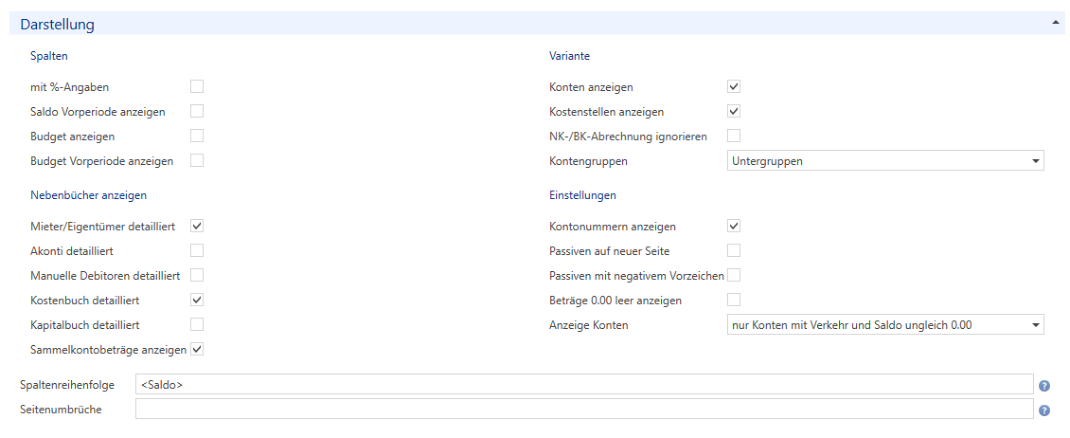Select the Darstellung section header title
This screenshot has width=1070, height=438.
pyautogui.click(x=57, y=25)
